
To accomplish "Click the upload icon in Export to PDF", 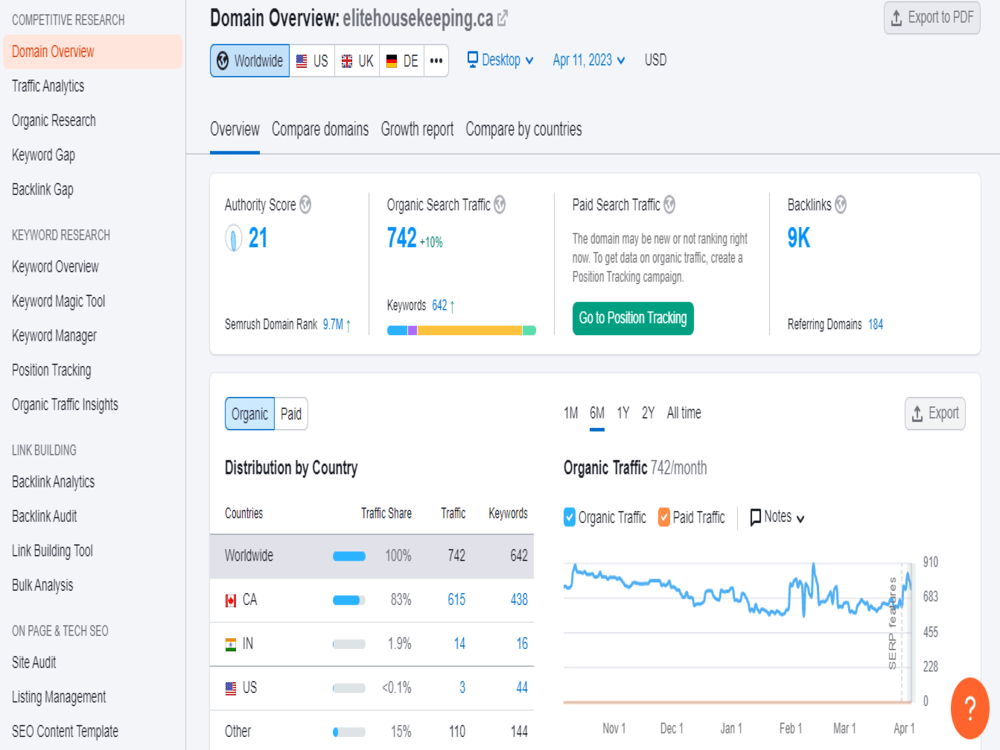I will [896, 18].
